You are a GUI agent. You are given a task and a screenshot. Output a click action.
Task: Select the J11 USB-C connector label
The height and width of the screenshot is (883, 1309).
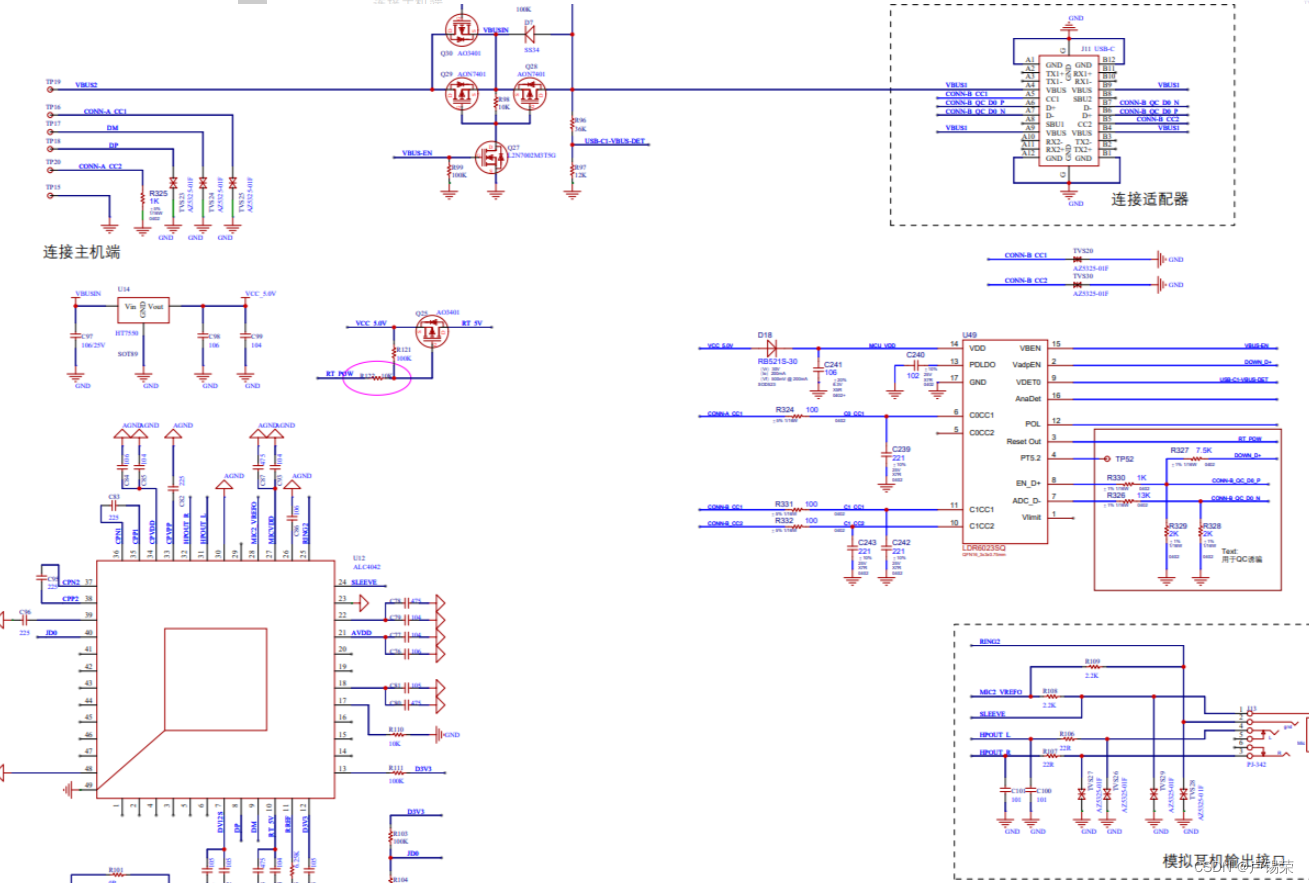tap(1098, 47)
